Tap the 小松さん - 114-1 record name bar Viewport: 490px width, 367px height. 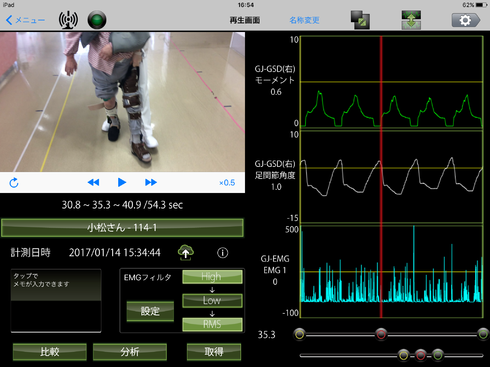click(x=122, y=228)
